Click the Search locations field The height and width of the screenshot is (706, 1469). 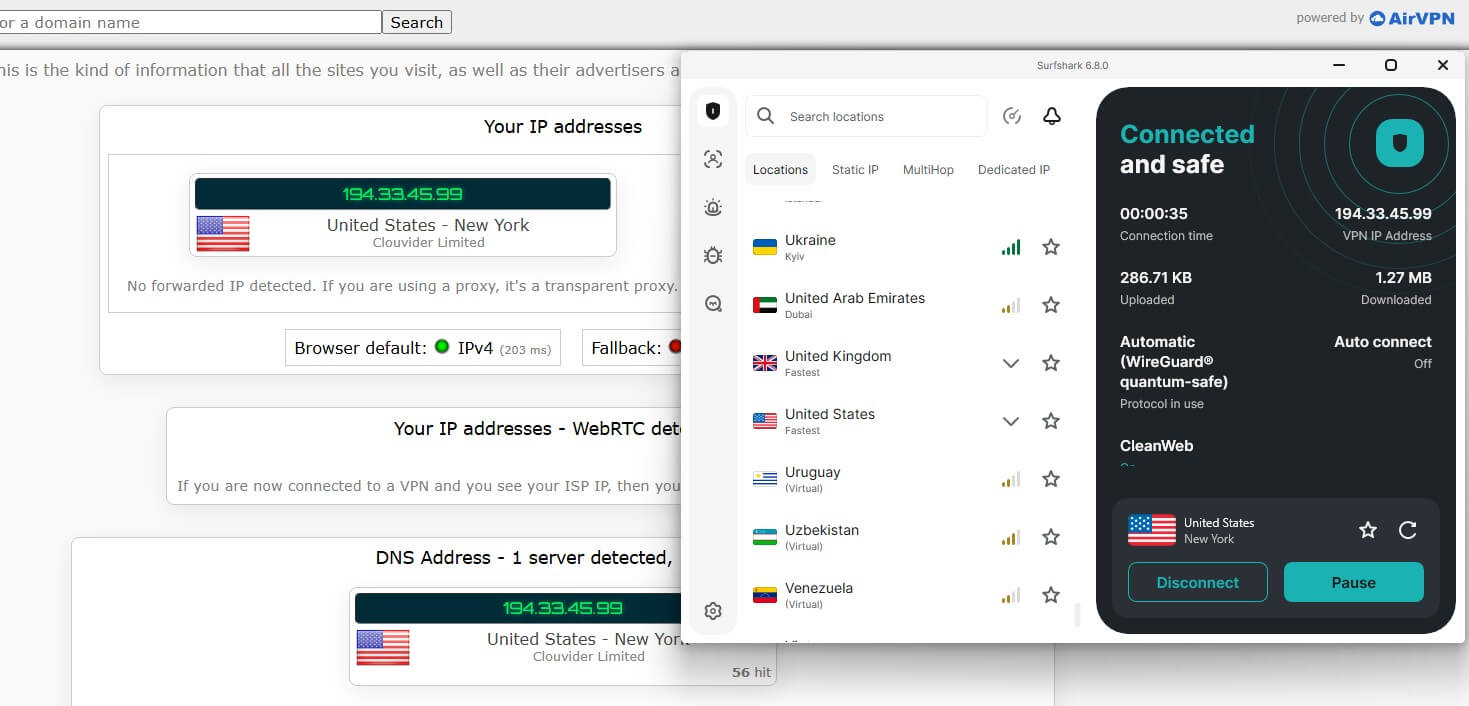click(x=866, y=116)
